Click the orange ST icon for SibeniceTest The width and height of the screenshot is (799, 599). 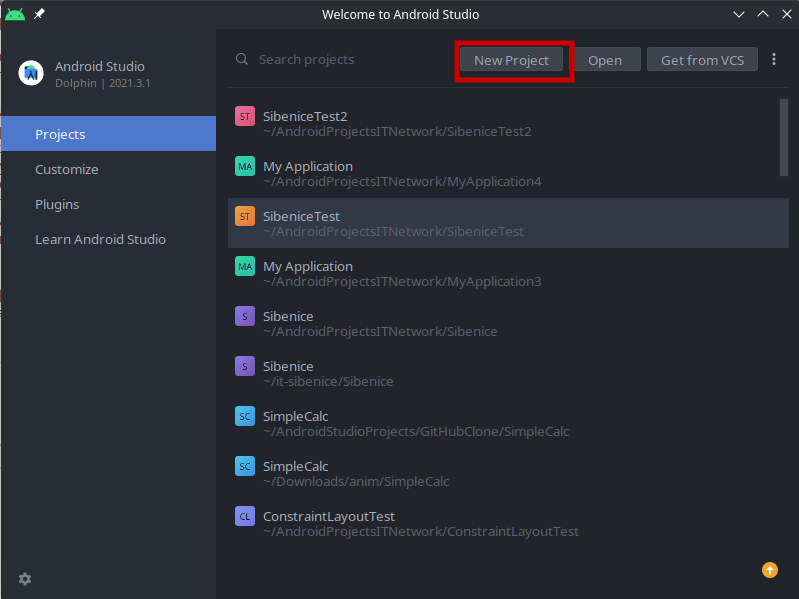(x=245, y=216)
